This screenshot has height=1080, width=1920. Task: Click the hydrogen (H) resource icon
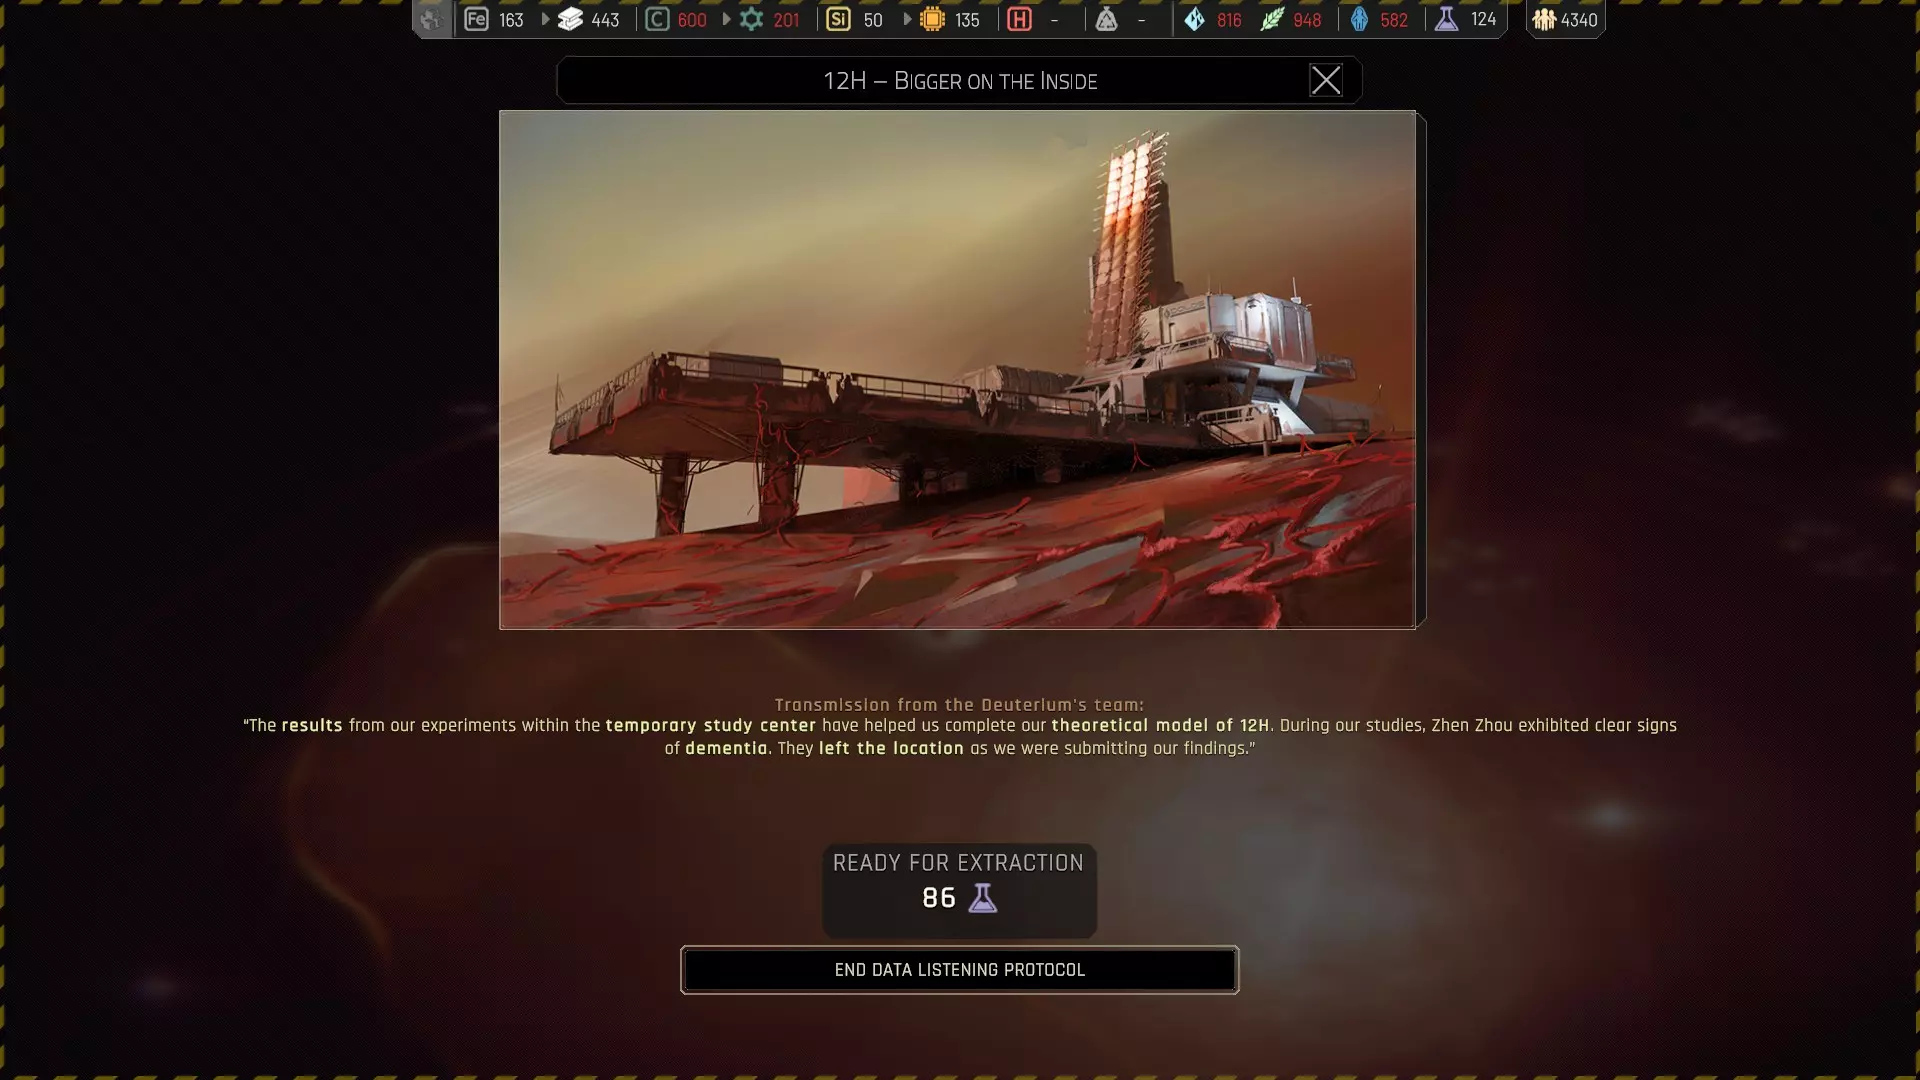coord(1019,19)
